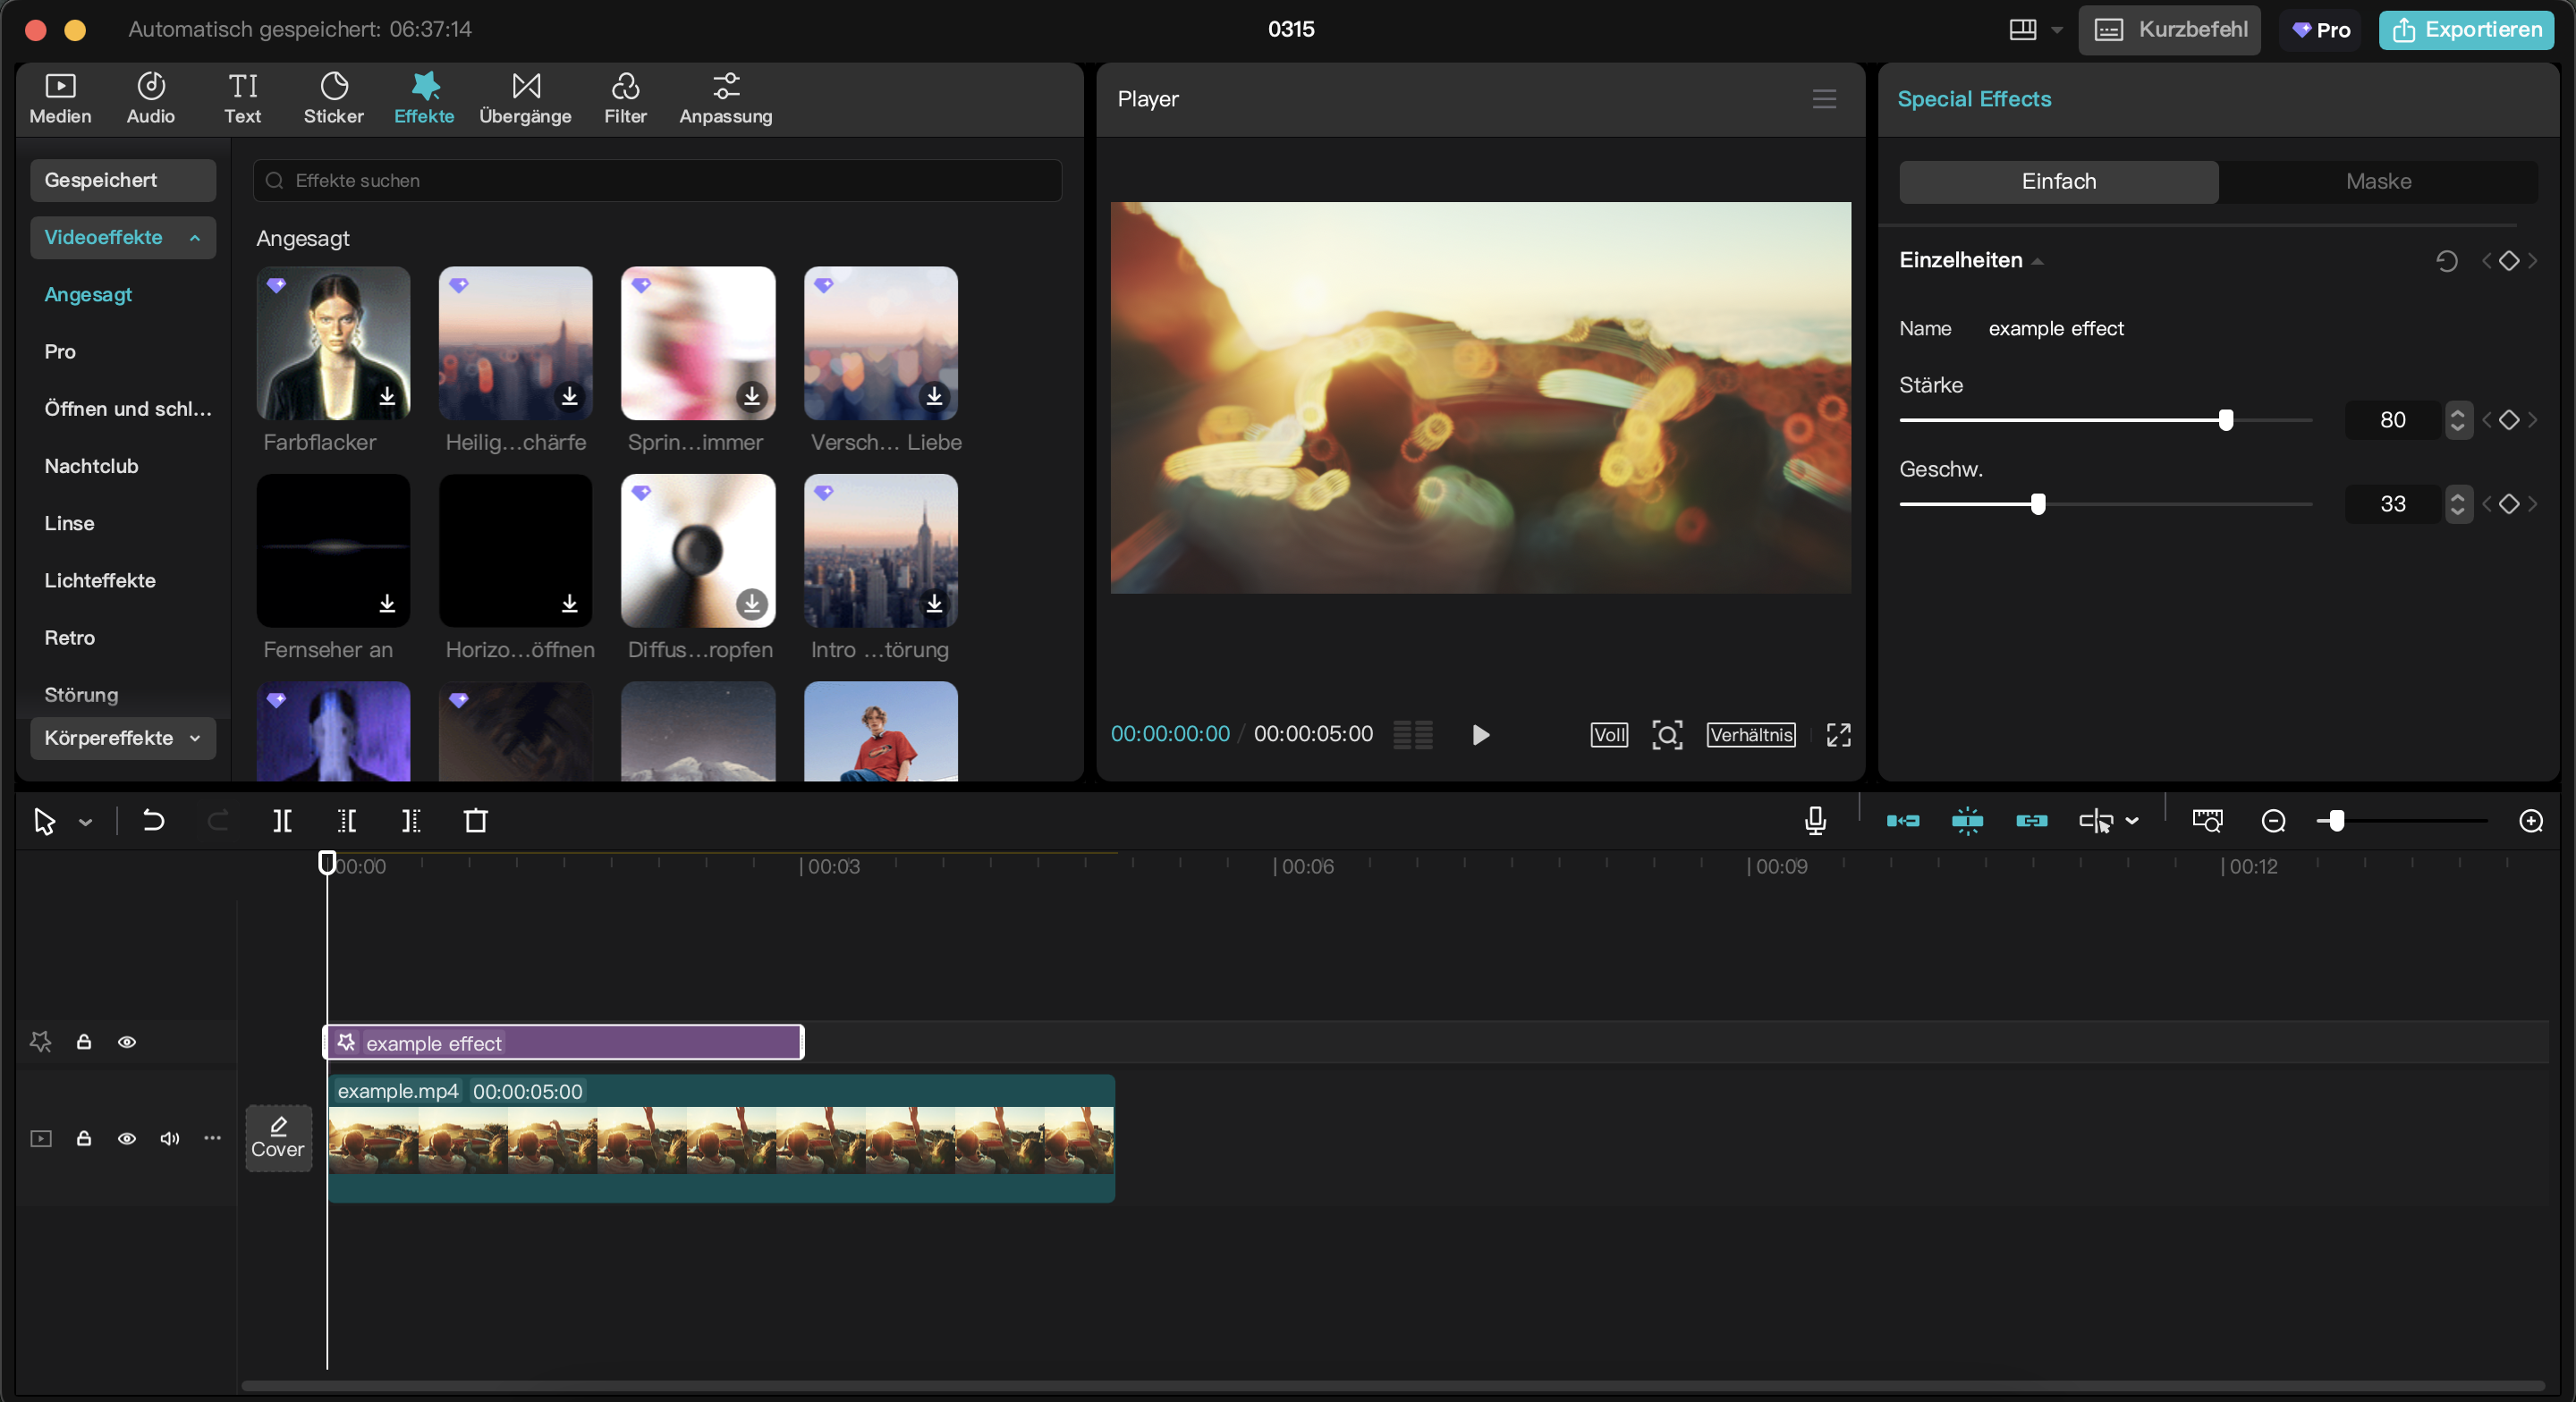Open the selection tool dropdown arrow
This screenshot has height=1402, width=2576.
[x=86, y=822]
